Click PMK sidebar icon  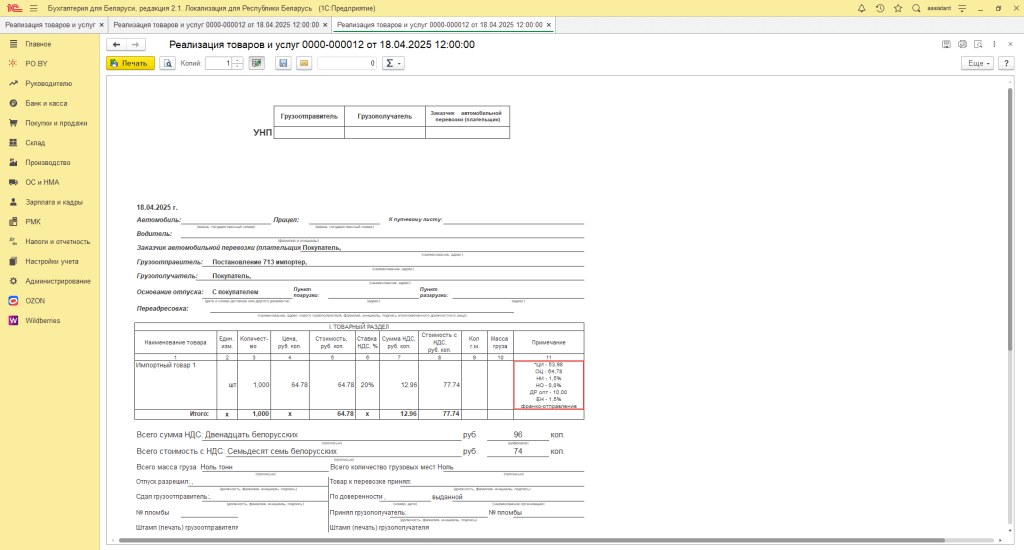(x=13, y=221)
